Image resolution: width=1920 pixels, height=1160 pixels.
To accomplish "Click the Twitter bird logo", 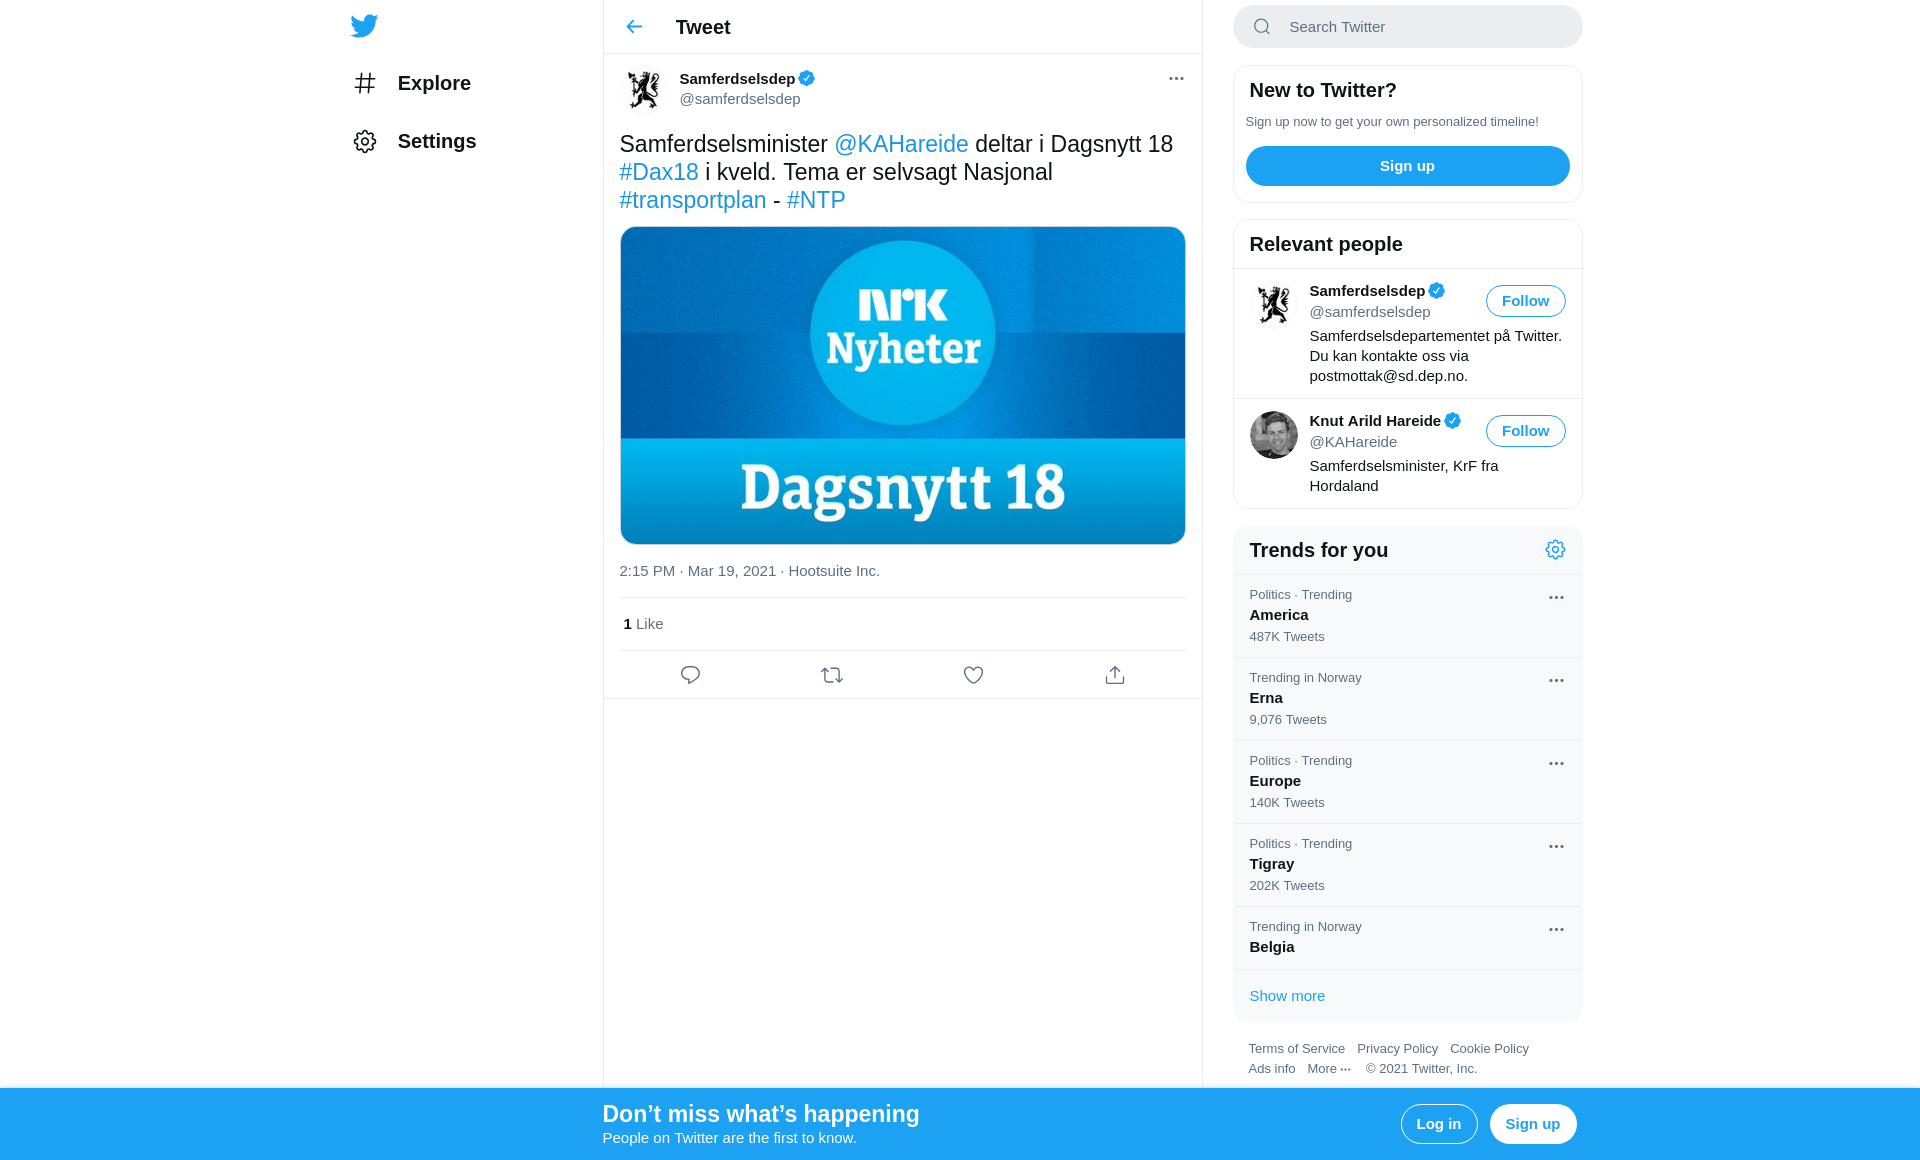I will click(x=364, y=26).
